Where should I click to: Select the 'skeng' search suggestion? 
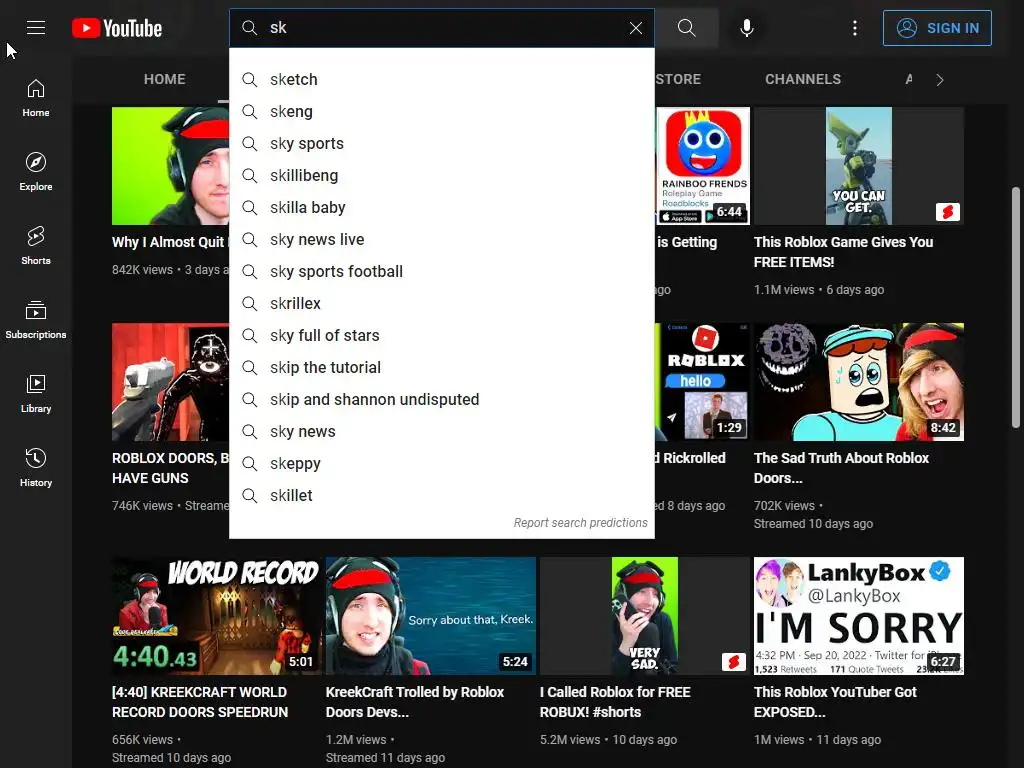[442, 112]
